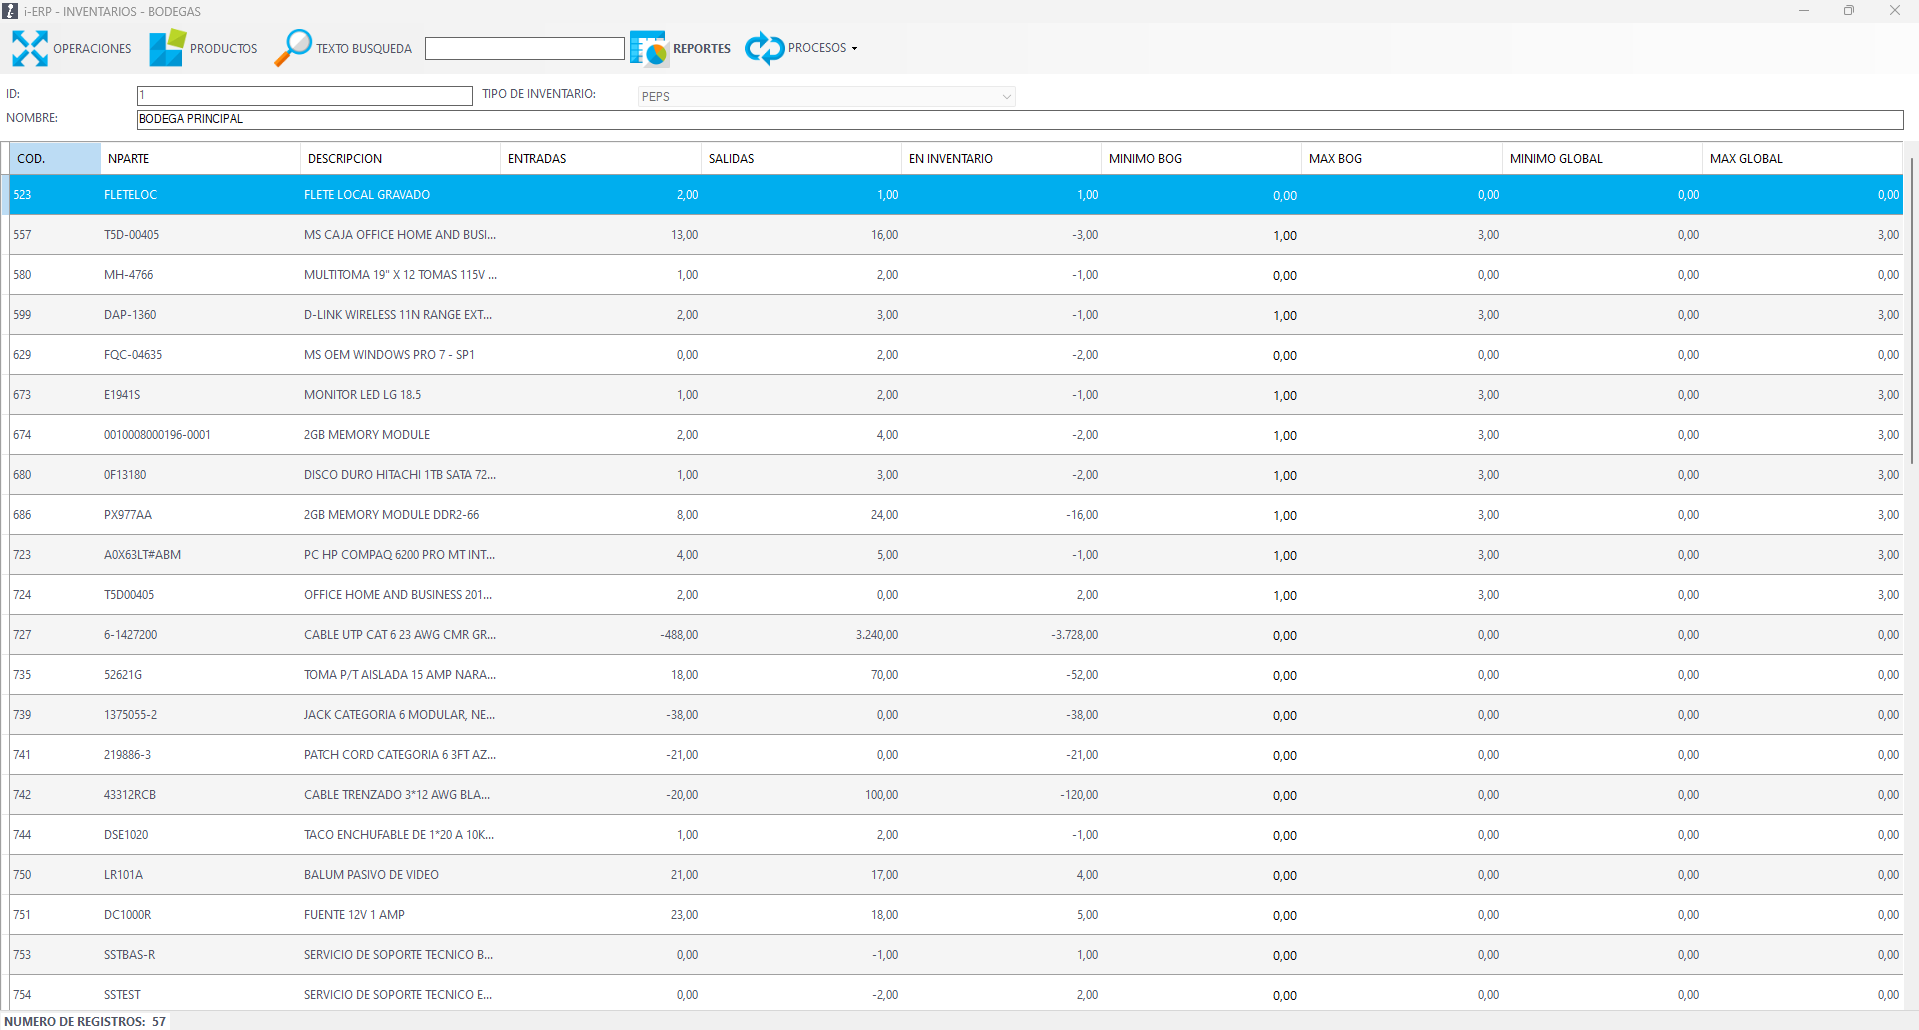The height and width of the screenshot is (1030, 1919).
Task: Click the Descripcion column header
Action: [x=400, y=158]
